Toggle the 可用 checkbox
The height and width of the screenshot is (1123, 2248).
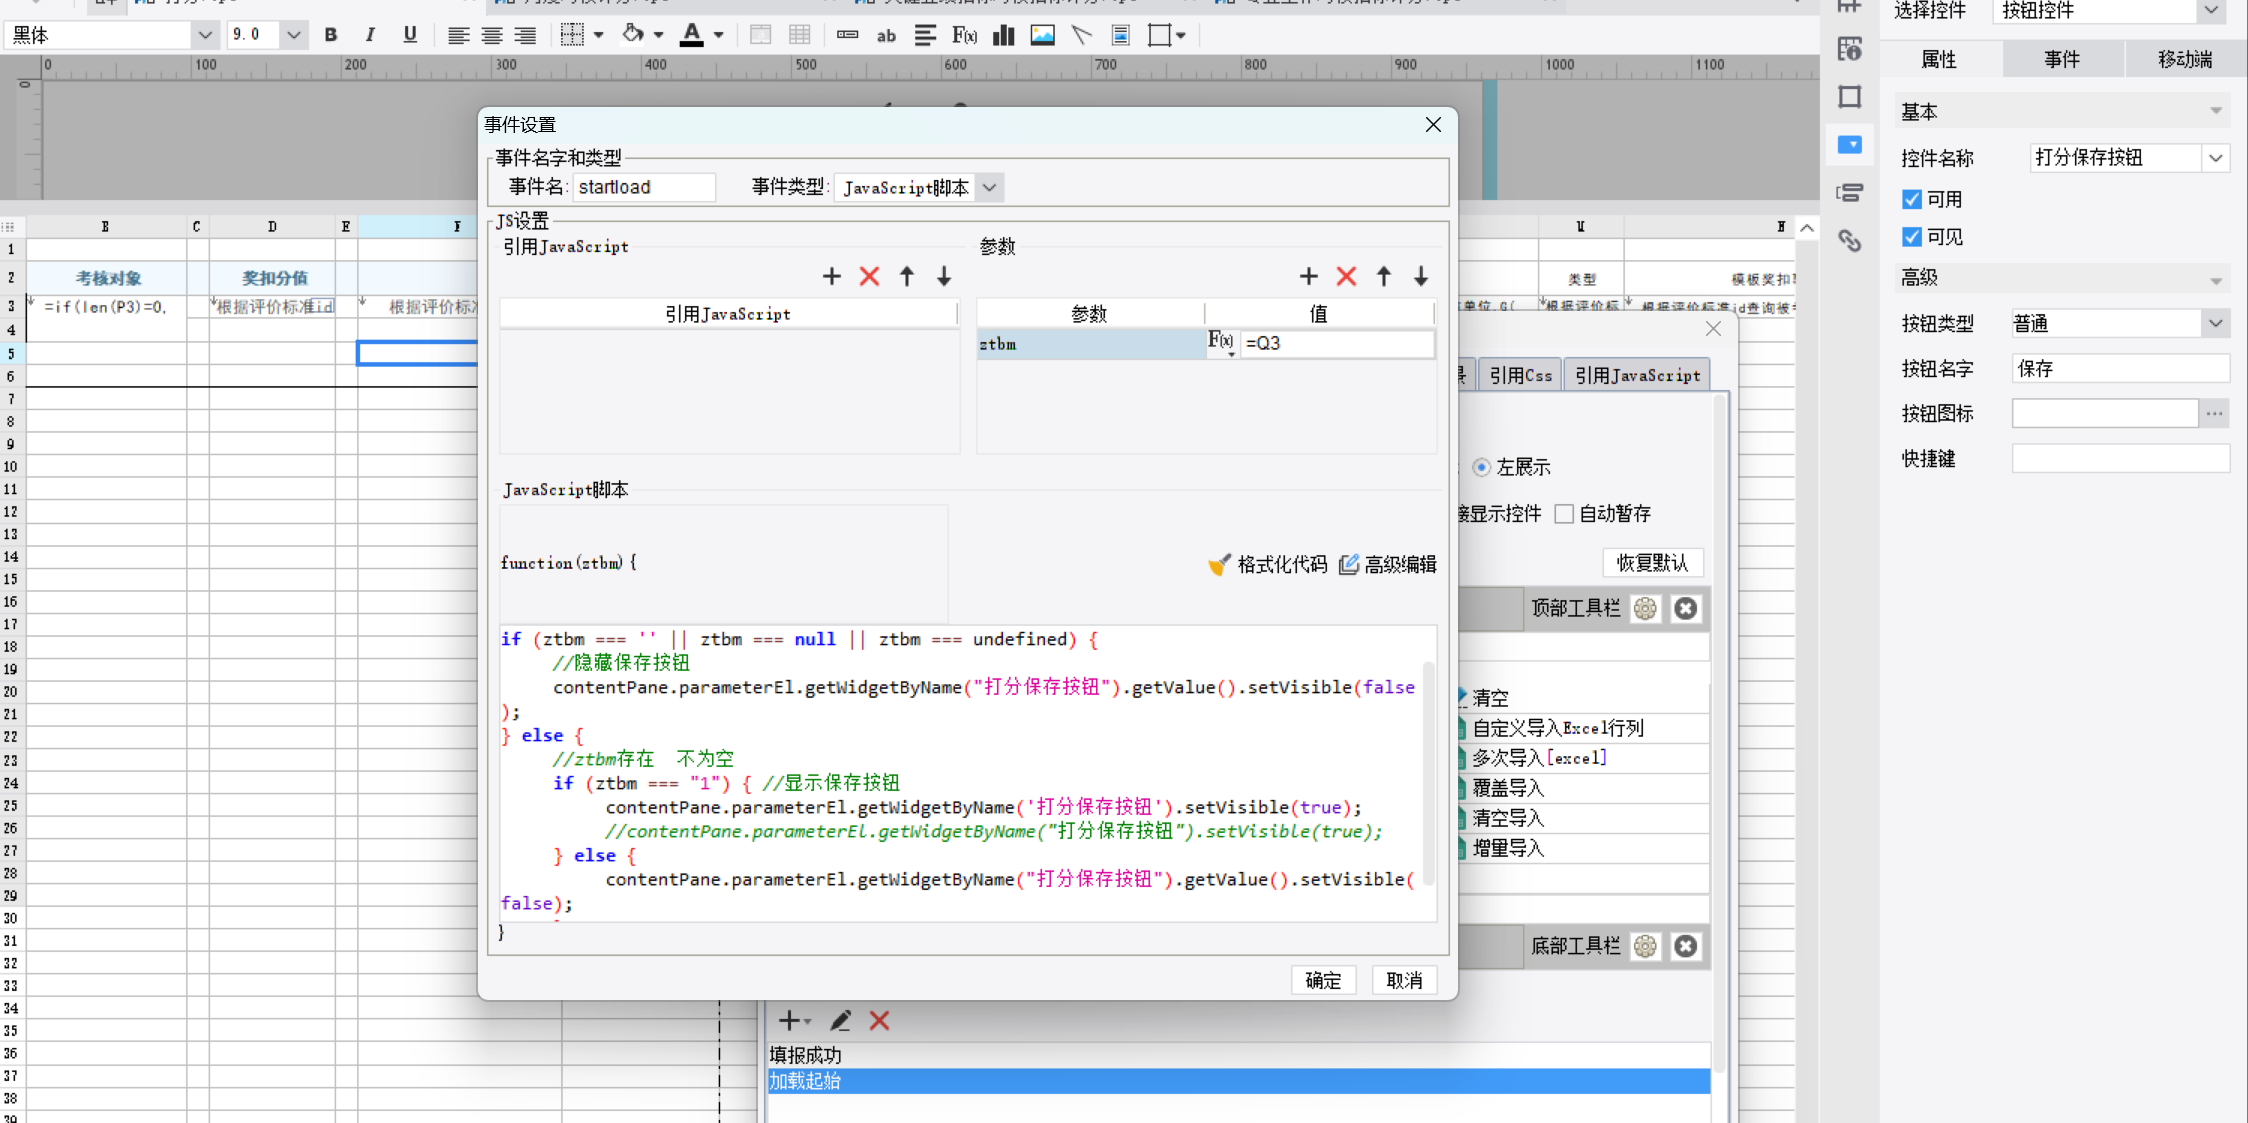coord(1912,199)
